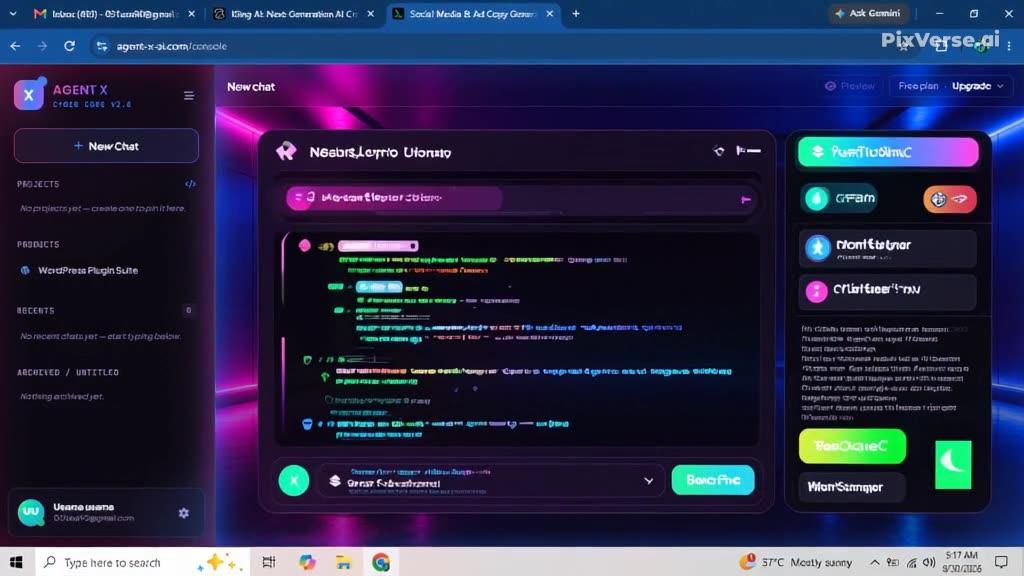1024x576 pixels.
Task: Click the green shield icon in code output
Action: pyautogui.click(x=307, y=360)
